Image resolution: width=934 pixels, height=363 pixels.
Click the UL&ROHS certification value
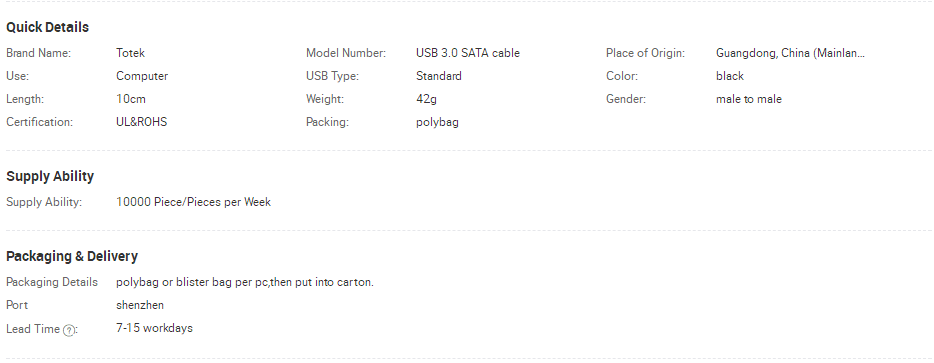[142, 122]
